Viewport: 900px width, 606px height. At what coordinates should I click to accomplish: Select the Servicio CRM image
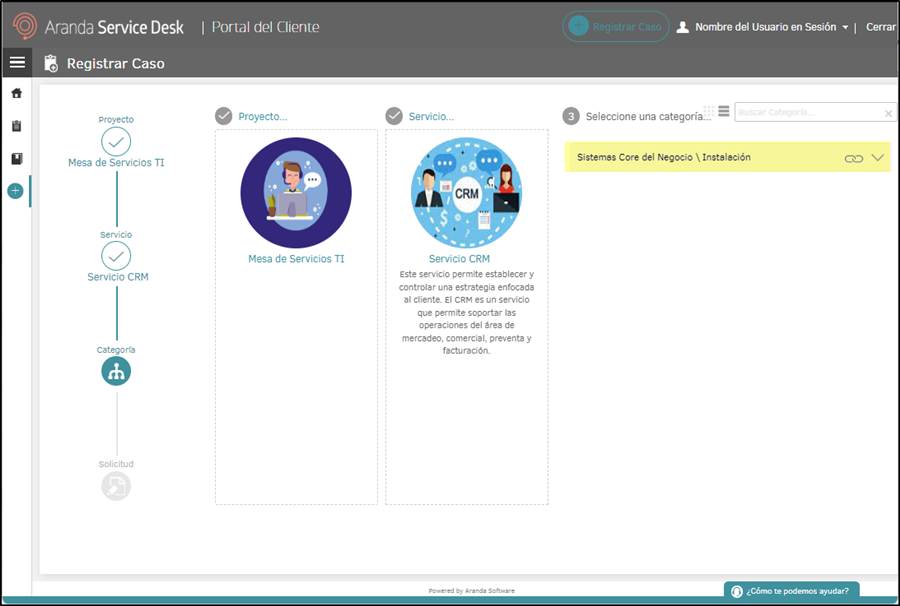pos(466,192)
